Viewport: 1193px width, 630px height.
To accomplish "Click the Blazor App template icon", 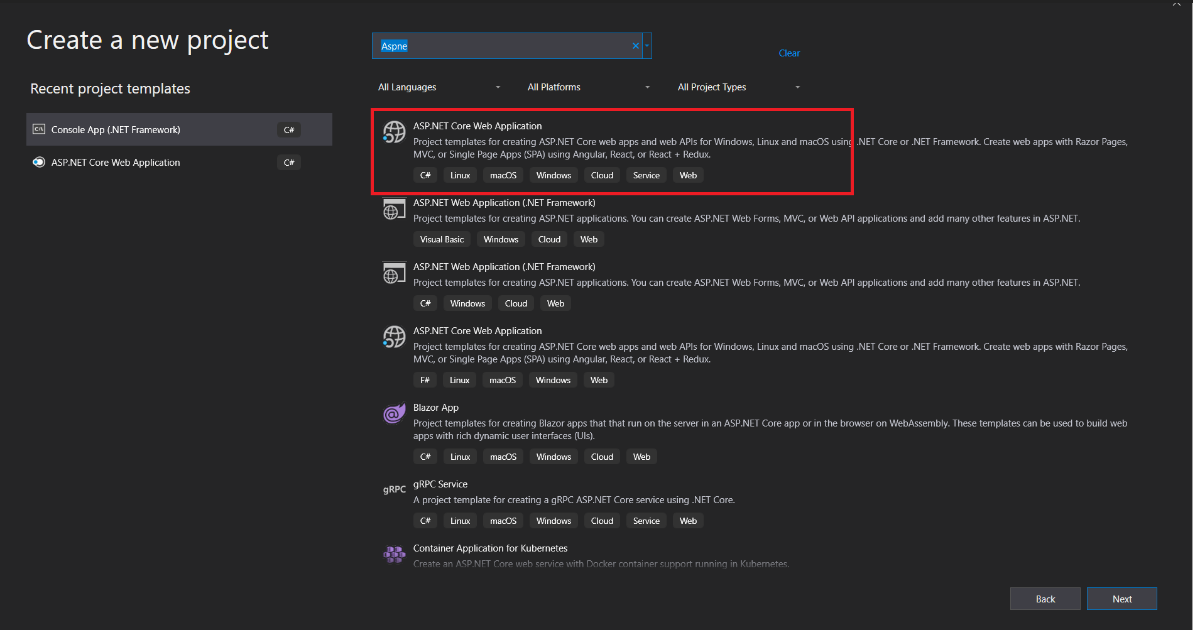I will 394,414.
